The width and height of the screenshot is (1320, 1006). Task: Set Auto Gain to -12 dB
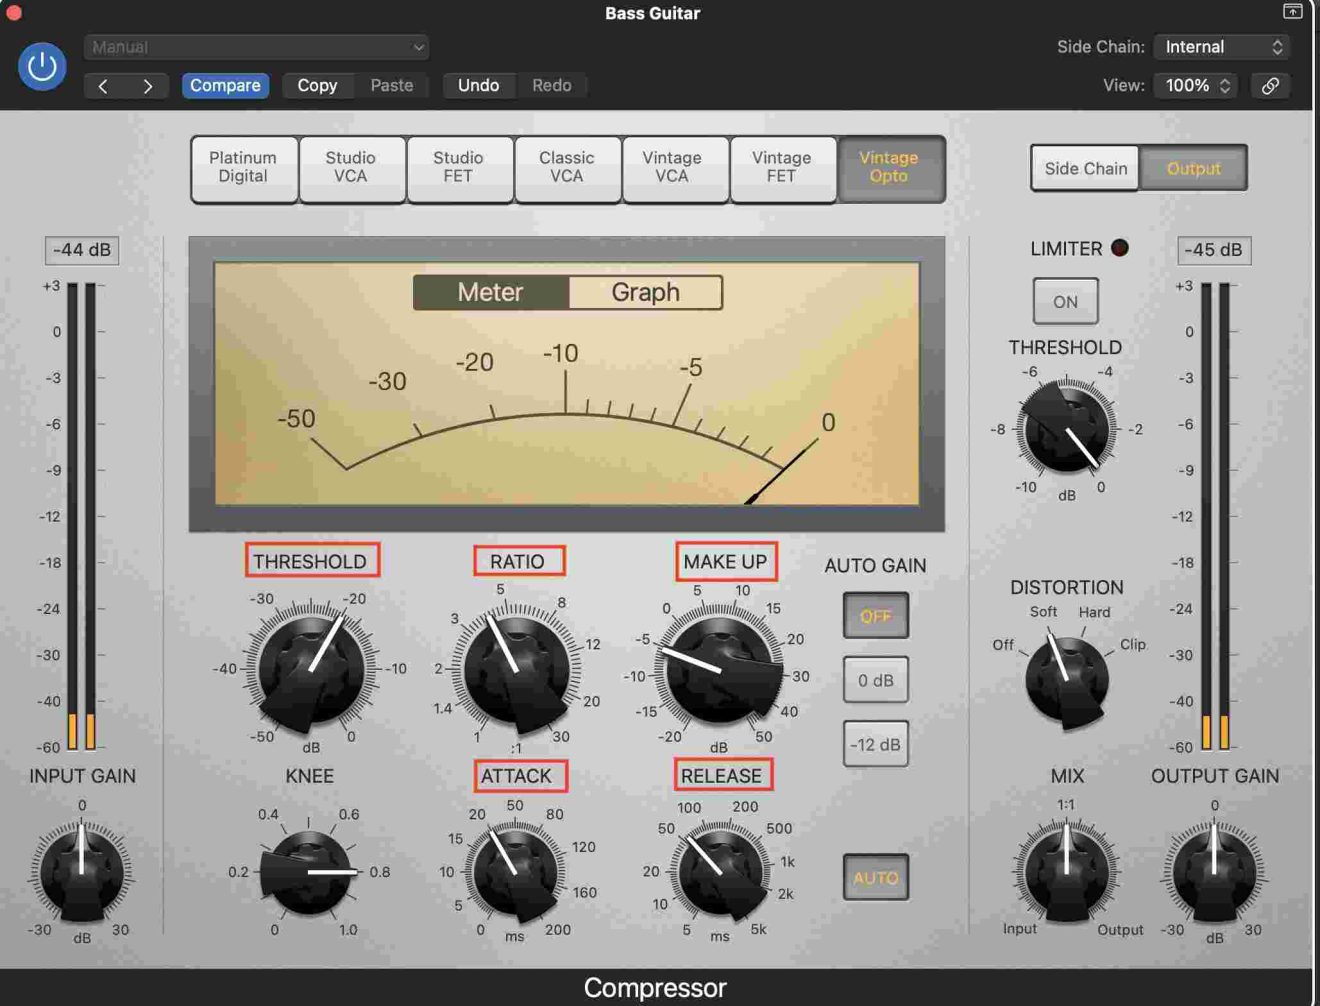click(875, 744)
